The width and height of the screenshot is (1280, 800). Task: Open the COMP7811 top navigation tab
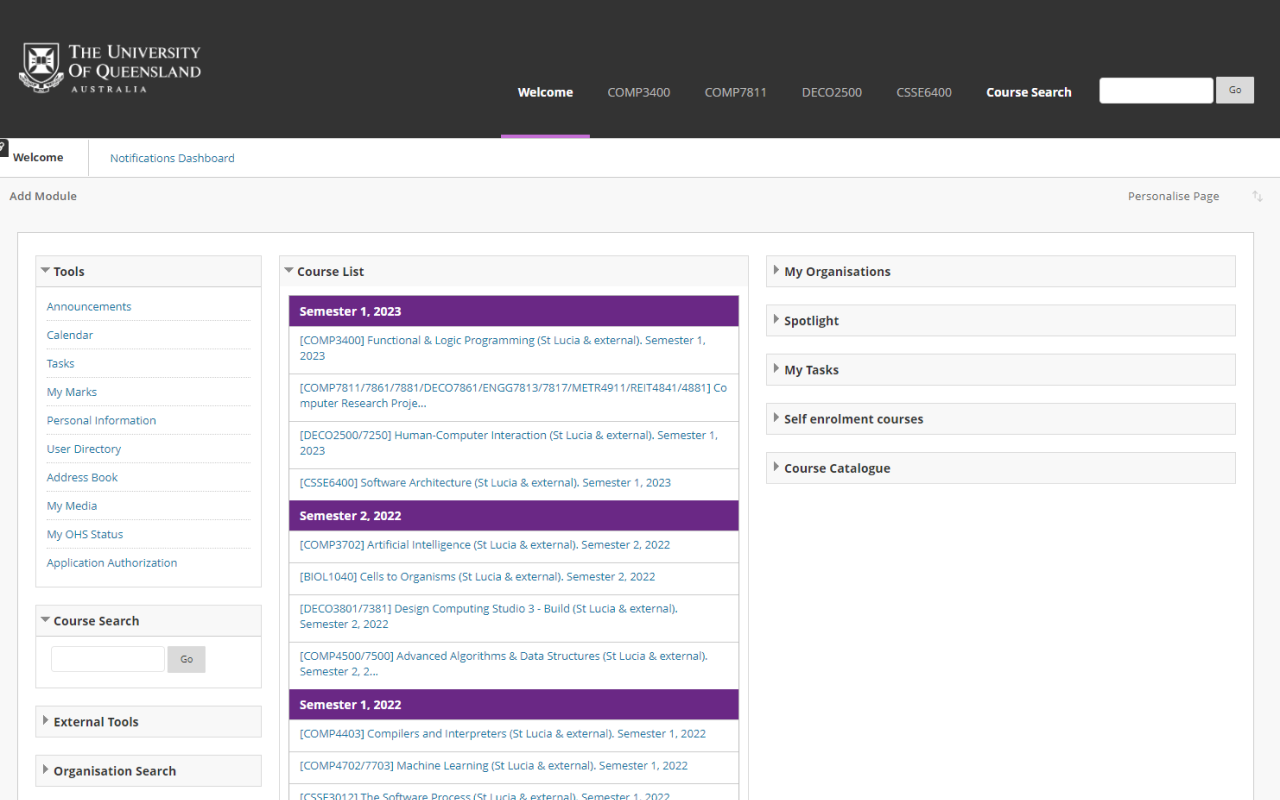(735, 92)
